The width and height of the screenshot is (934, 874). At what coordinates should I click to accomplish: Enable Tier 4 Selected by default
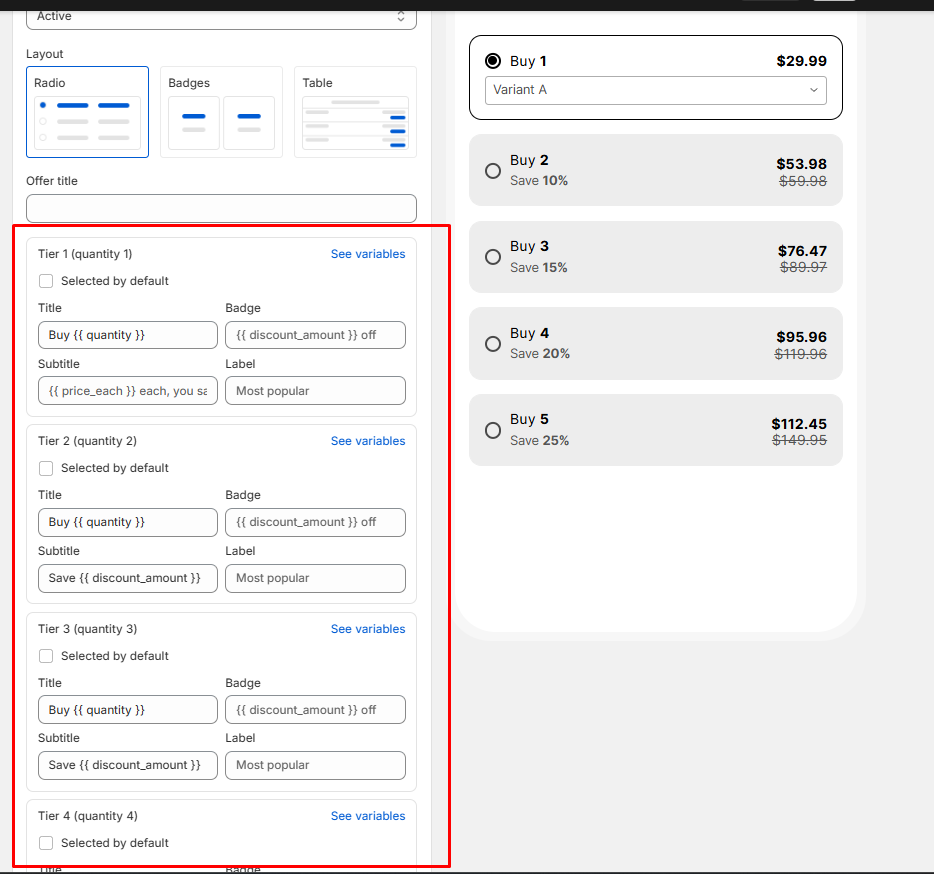[46, 843]
